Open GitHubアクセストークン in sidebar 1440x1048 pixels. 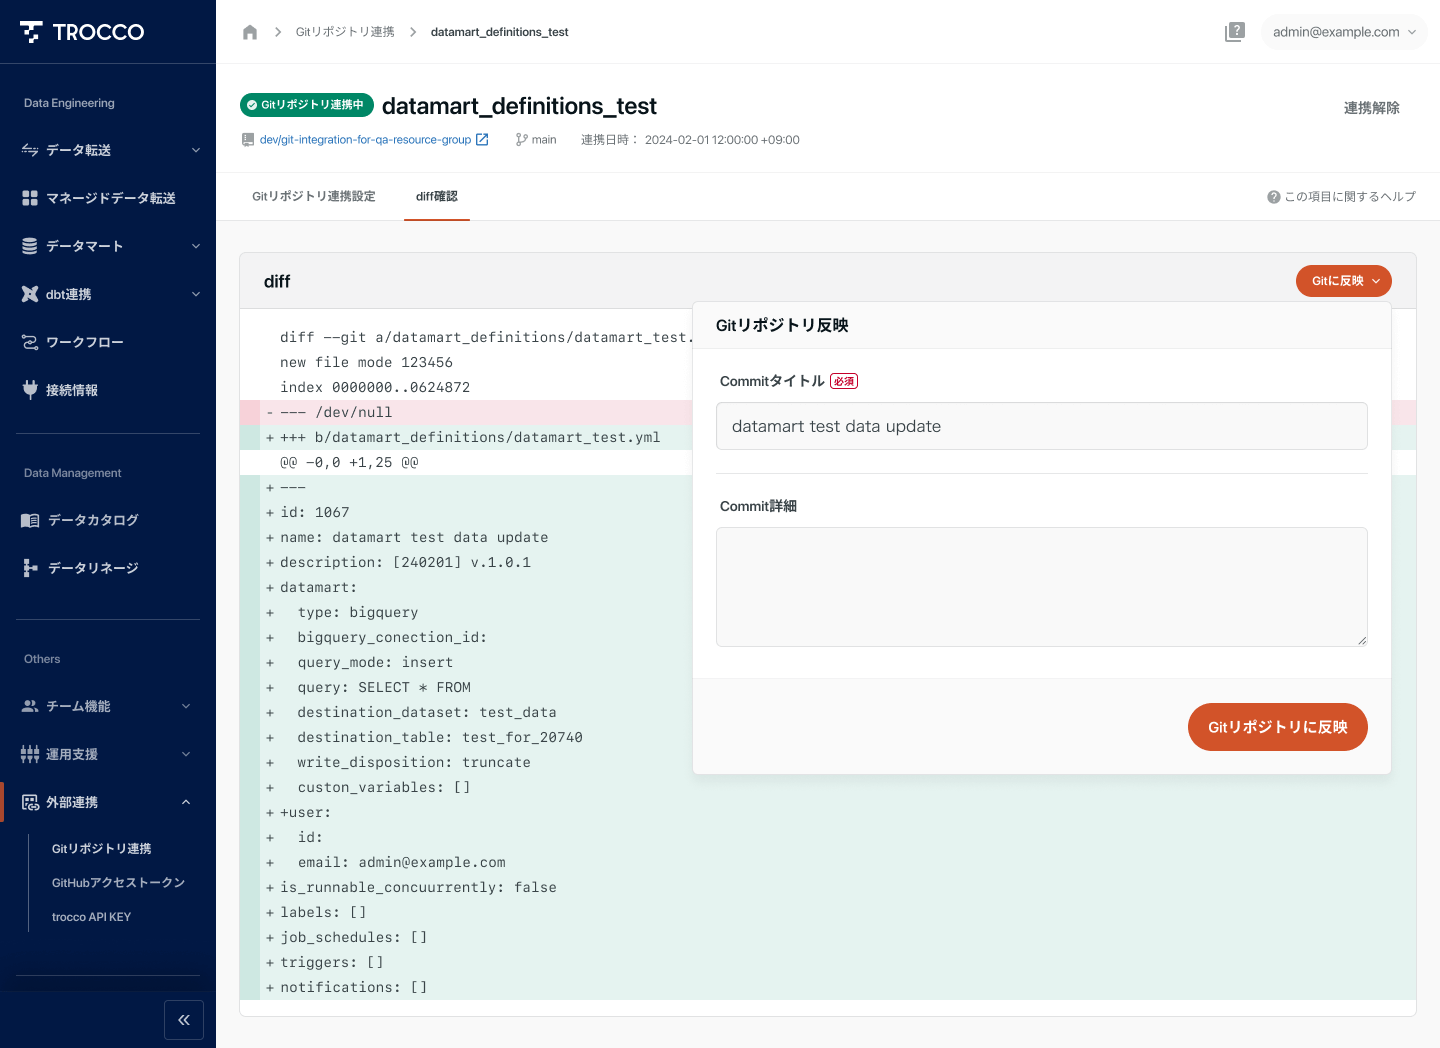[x=118, y=883]
